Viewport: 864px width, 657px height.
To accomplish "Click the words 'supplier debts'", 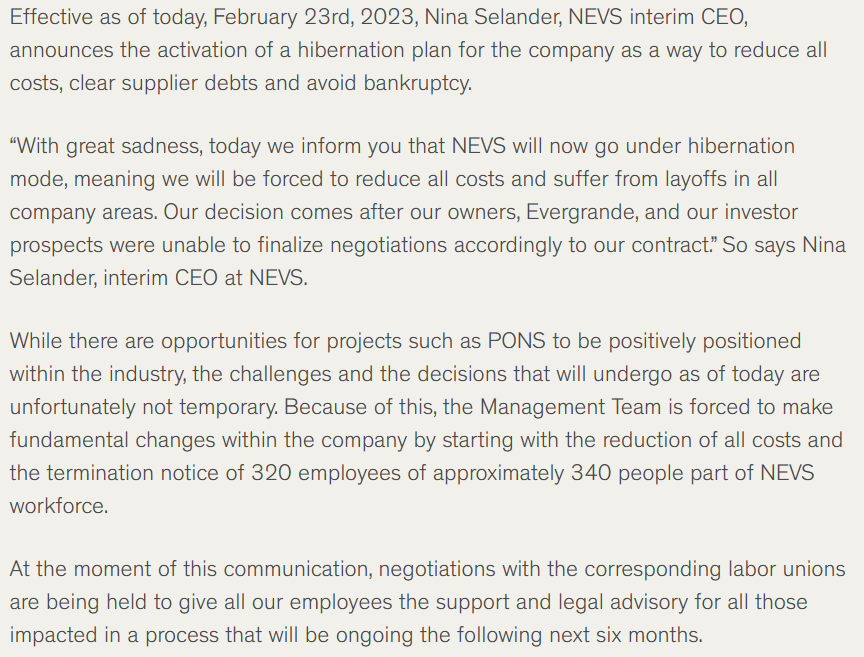I will point(190,83).
